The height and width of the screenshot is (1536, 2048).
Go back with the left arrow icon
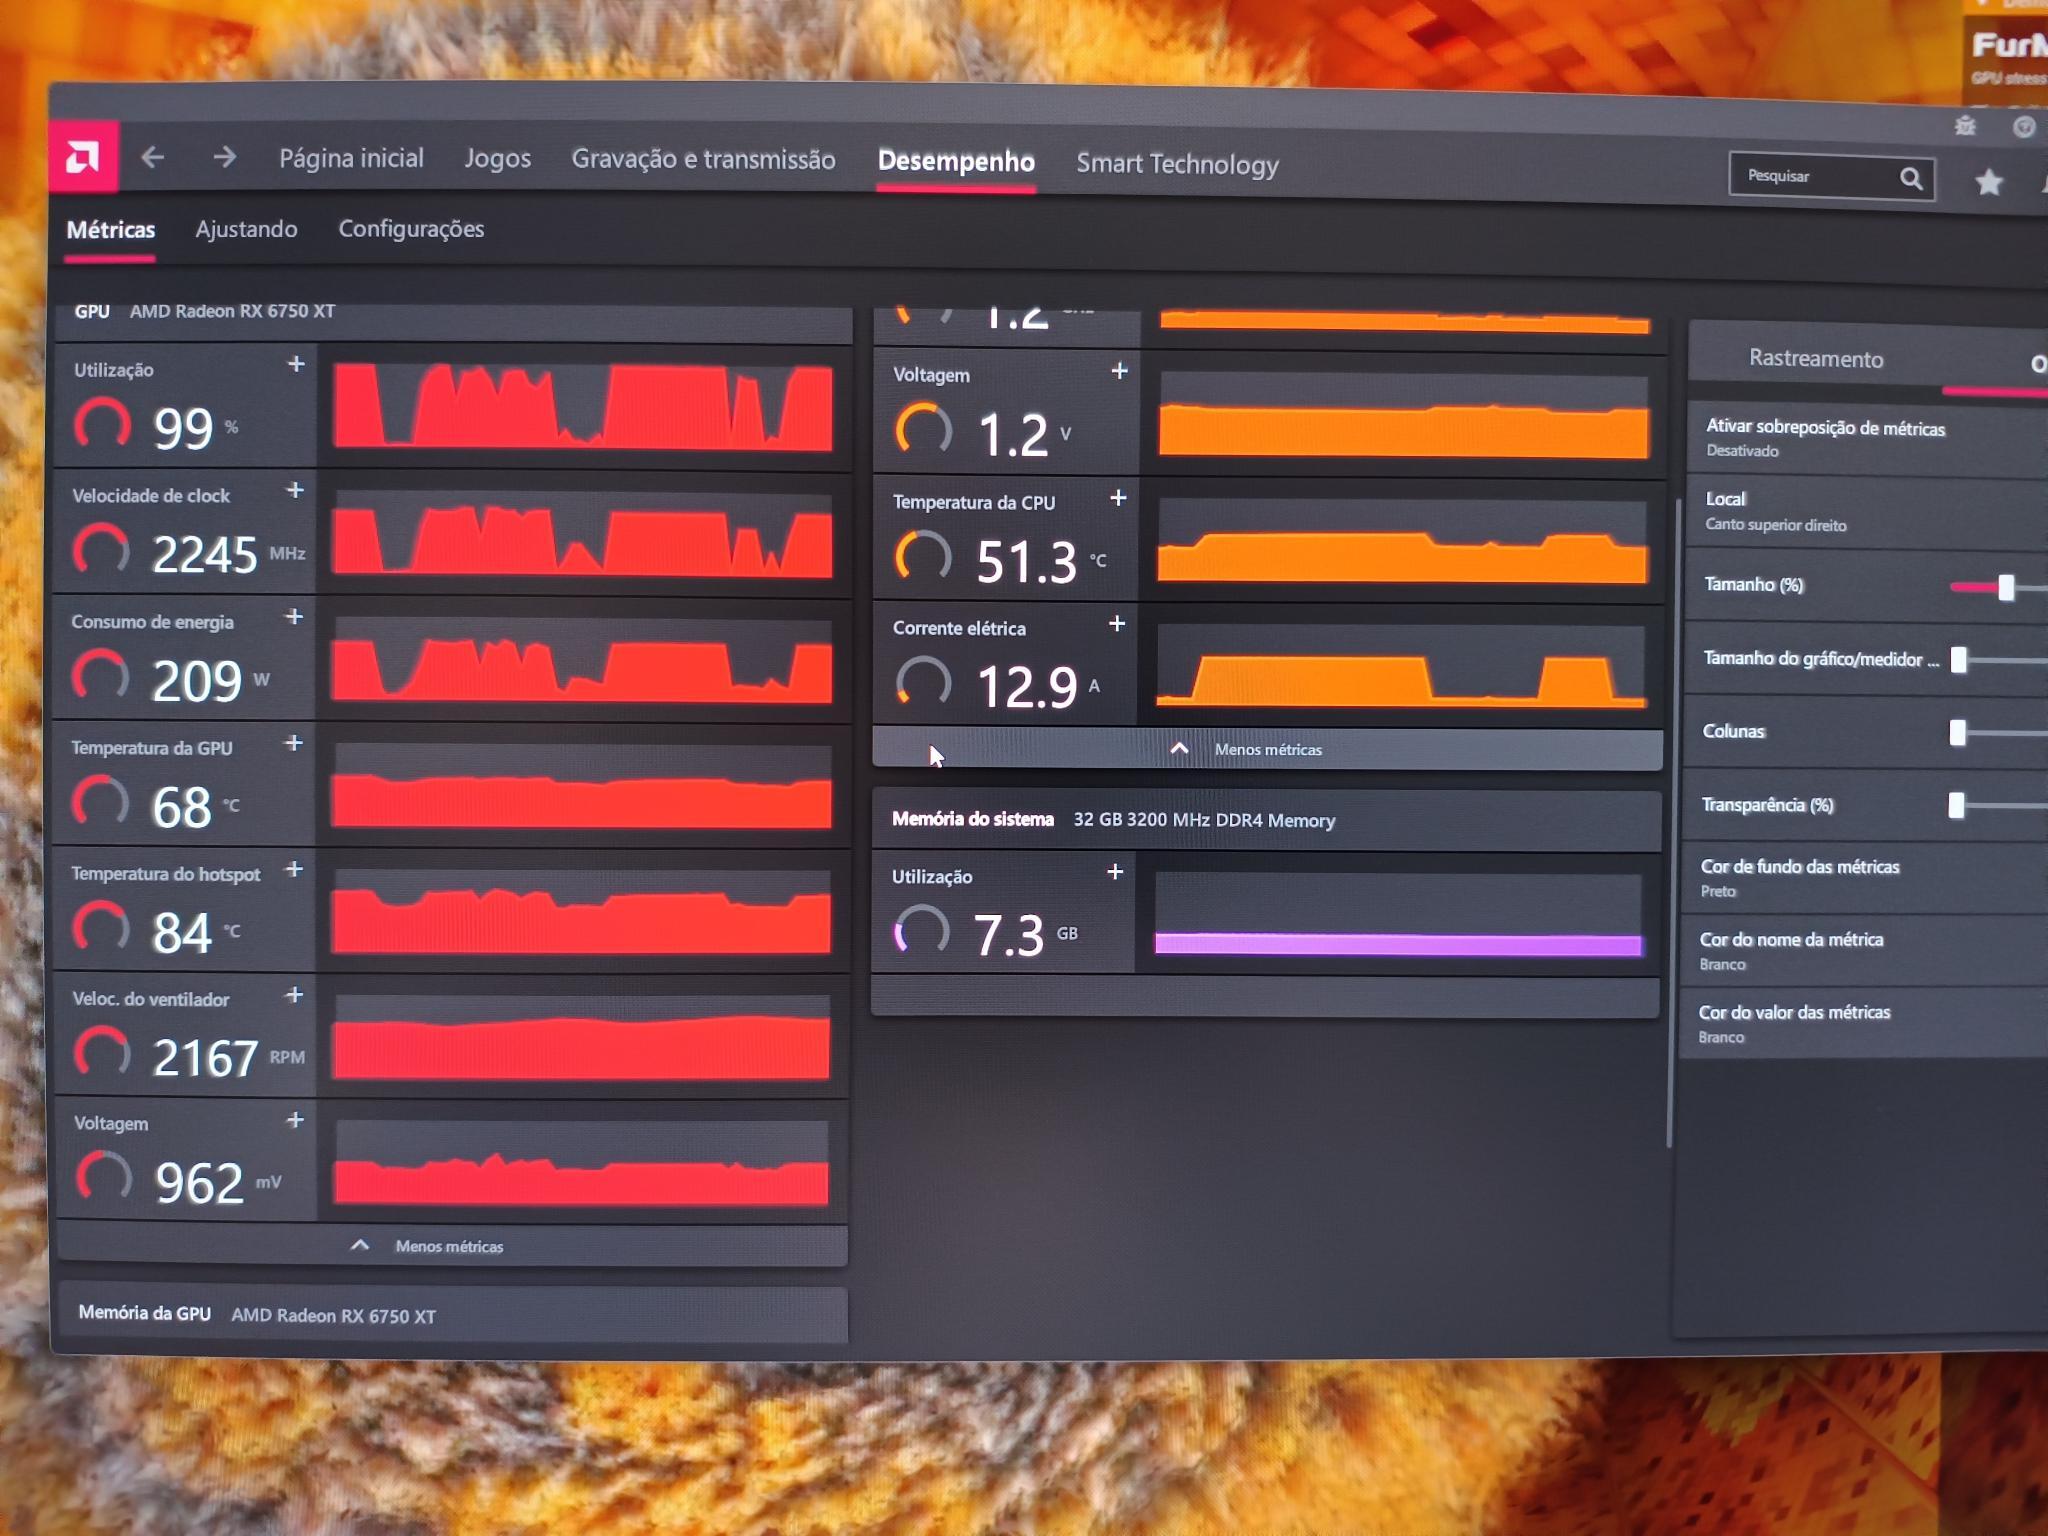(x=152, y=157)
